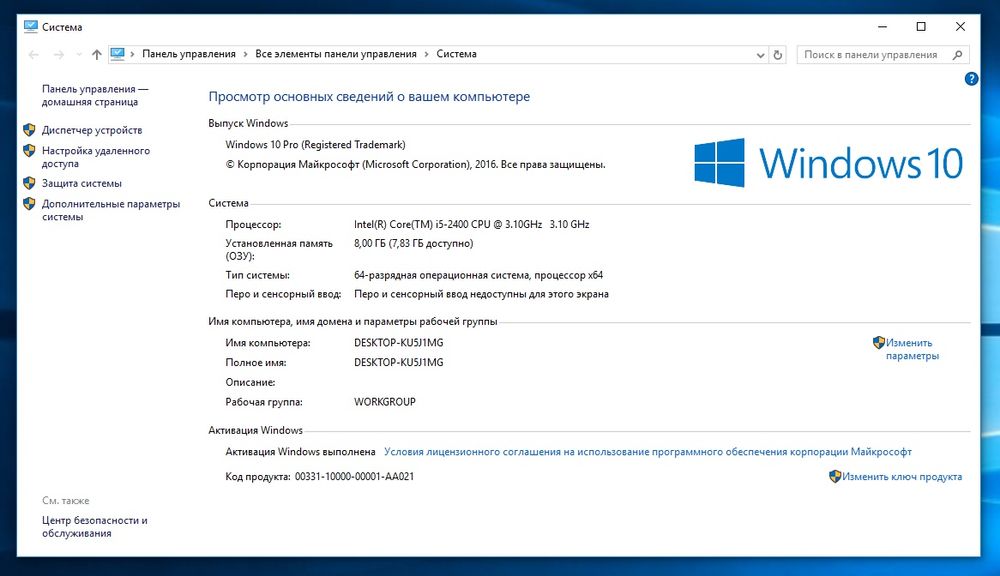The height and width of the screenshot is (576, 1000).
Task: Click the search magnifier icon
Action: click(957, 55)
